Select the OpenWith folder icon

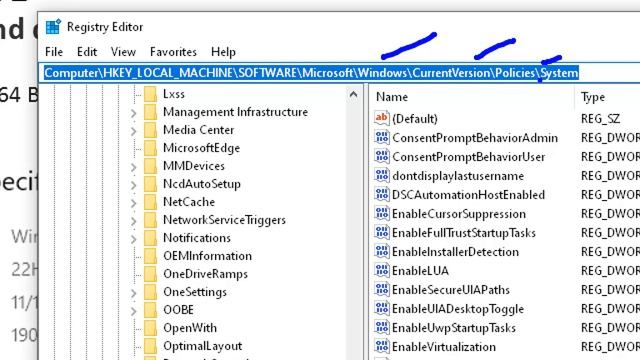point(150,328)
